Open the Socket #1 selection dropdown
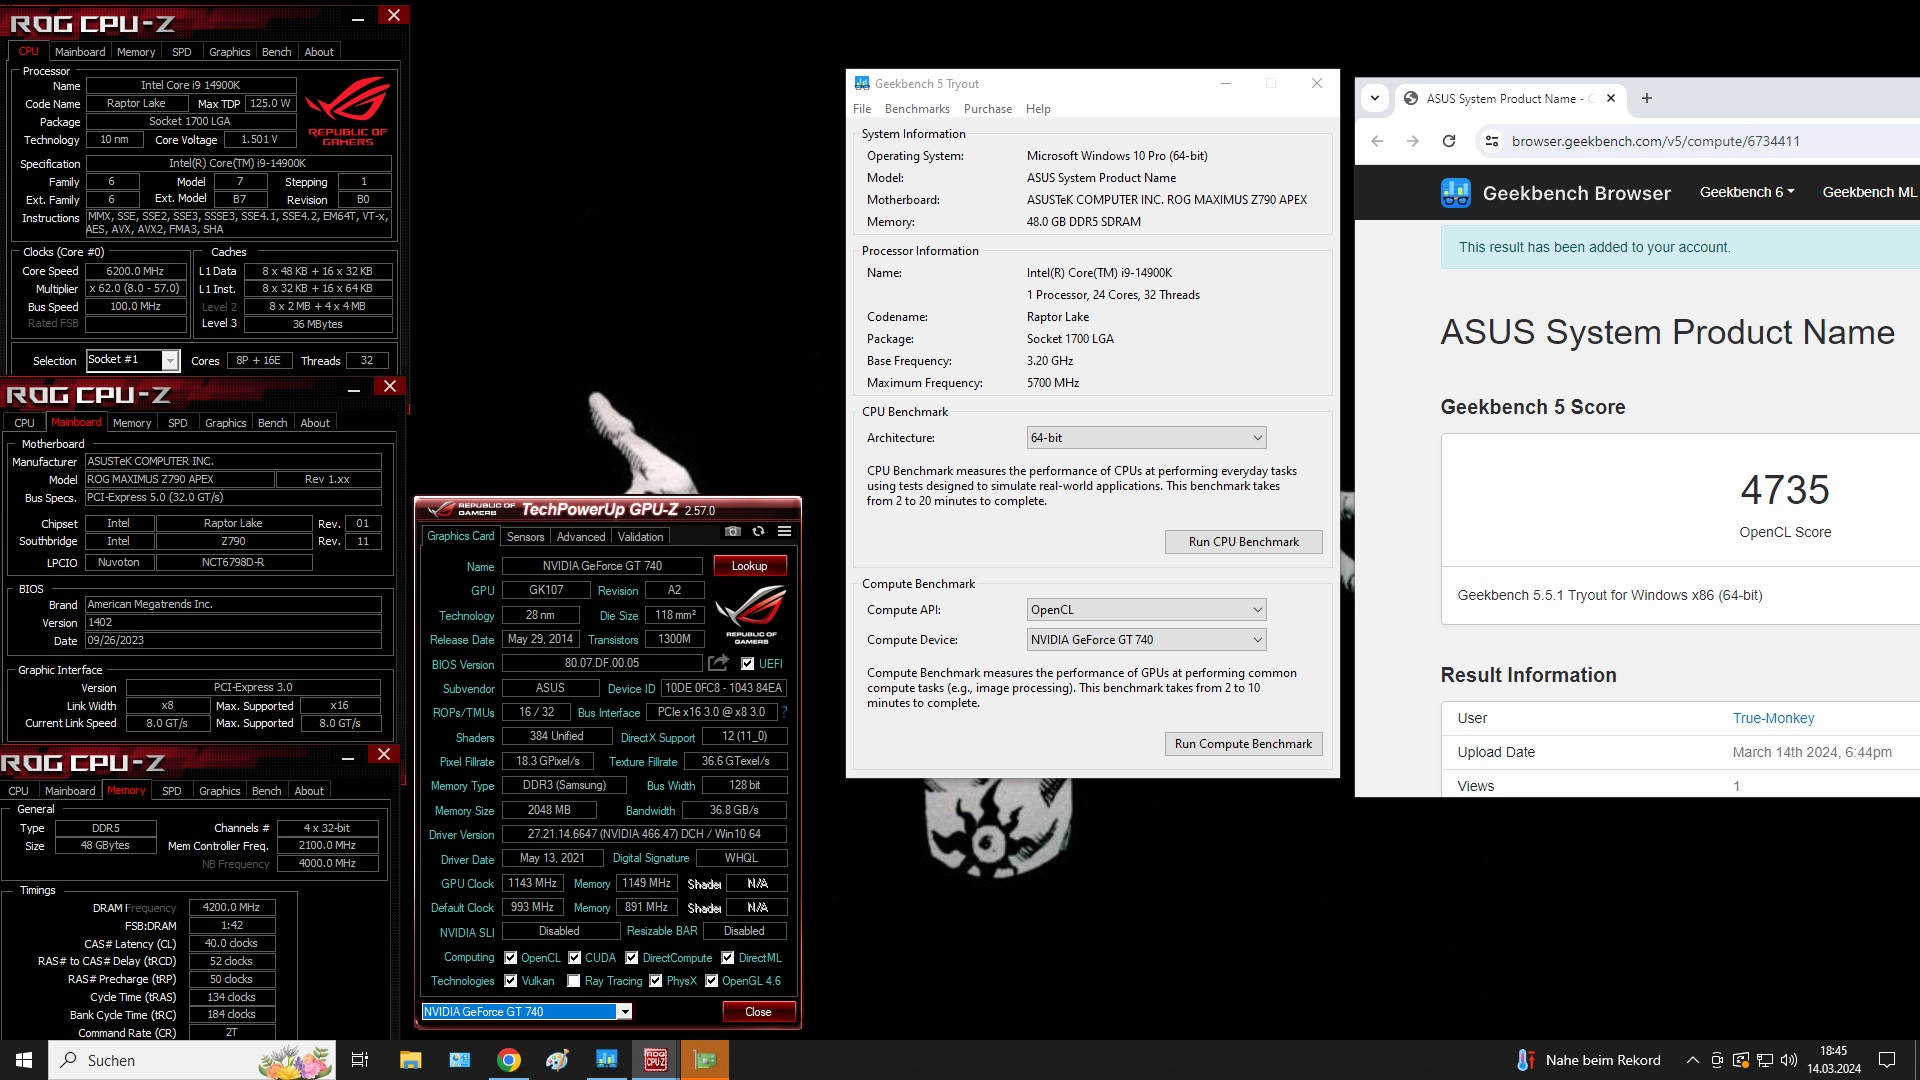 (x=132, y=360)
